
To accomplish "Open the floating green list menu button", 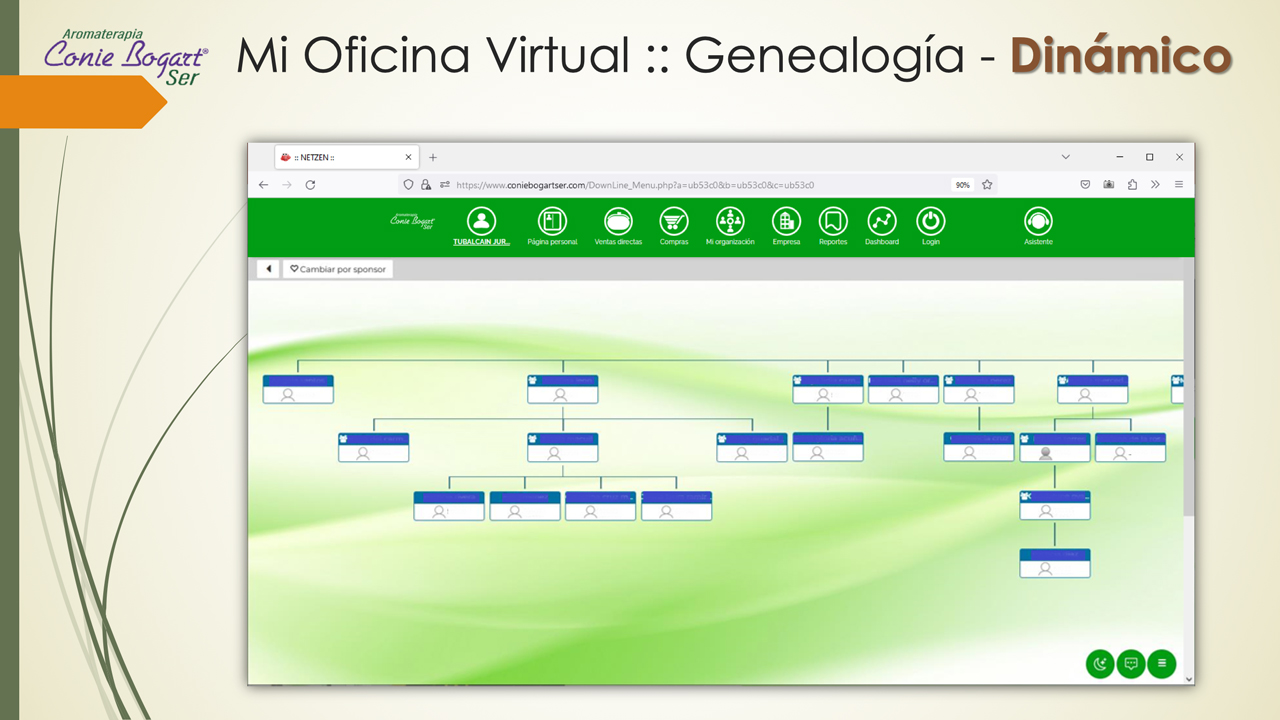I will pyautogui.click(x=1161, y=663).
